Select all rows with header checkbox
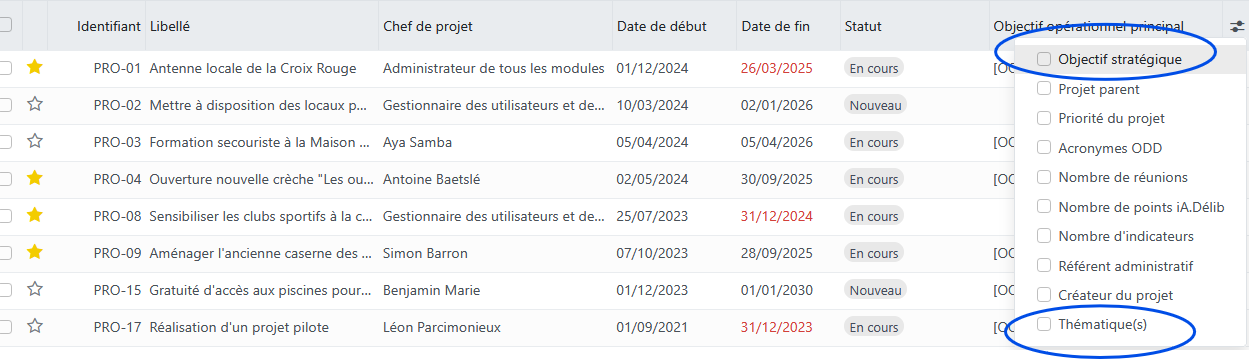The height and width of the screenshot is (360, 1249). point(5,26)
